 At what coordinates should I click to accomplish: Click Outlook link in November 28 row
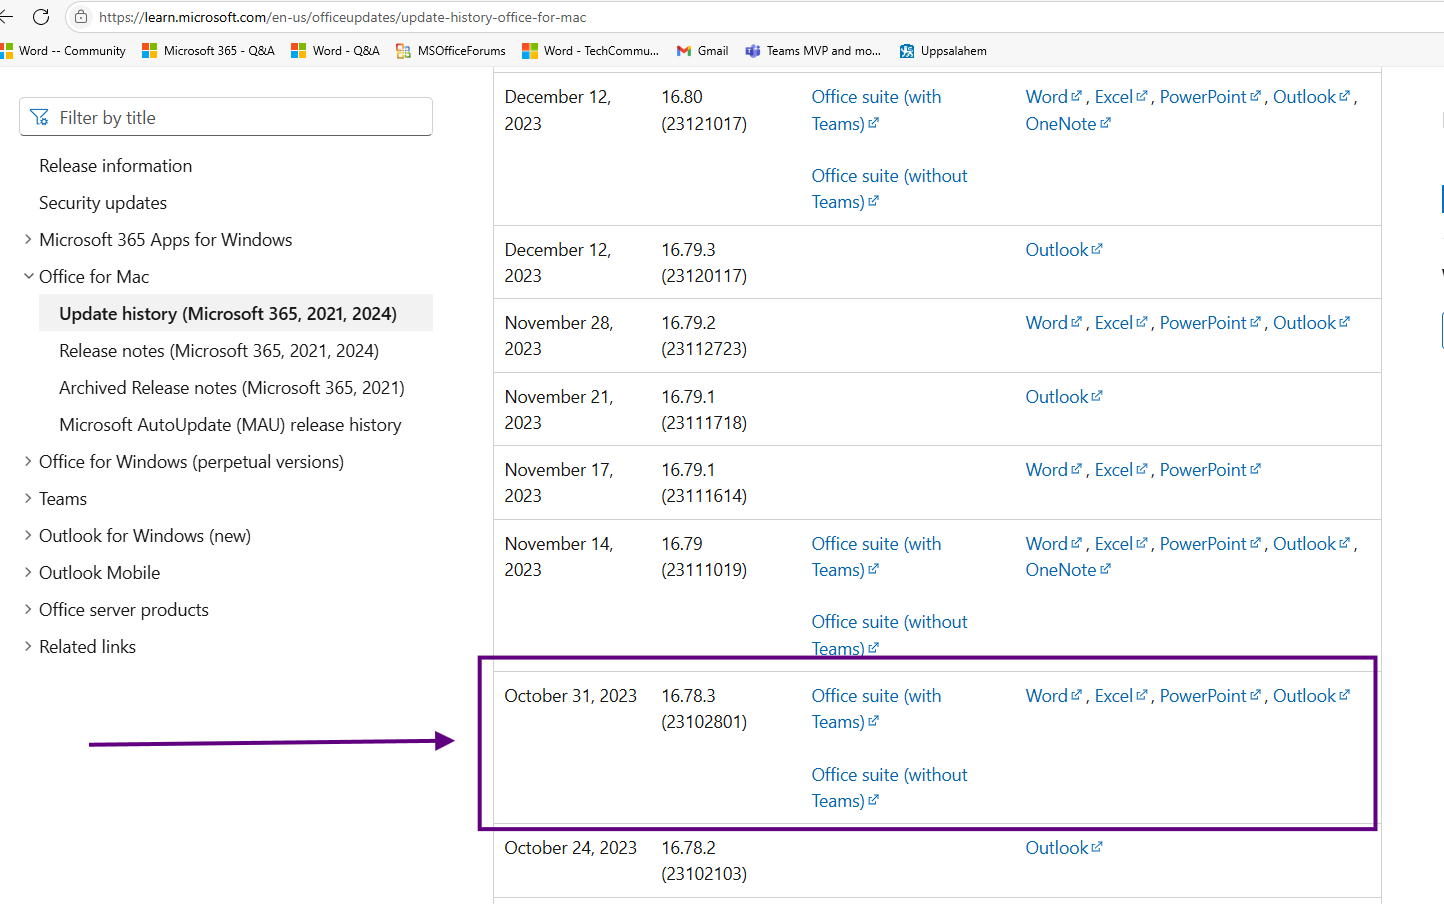pyautogui.click(x=1311, y=323)
